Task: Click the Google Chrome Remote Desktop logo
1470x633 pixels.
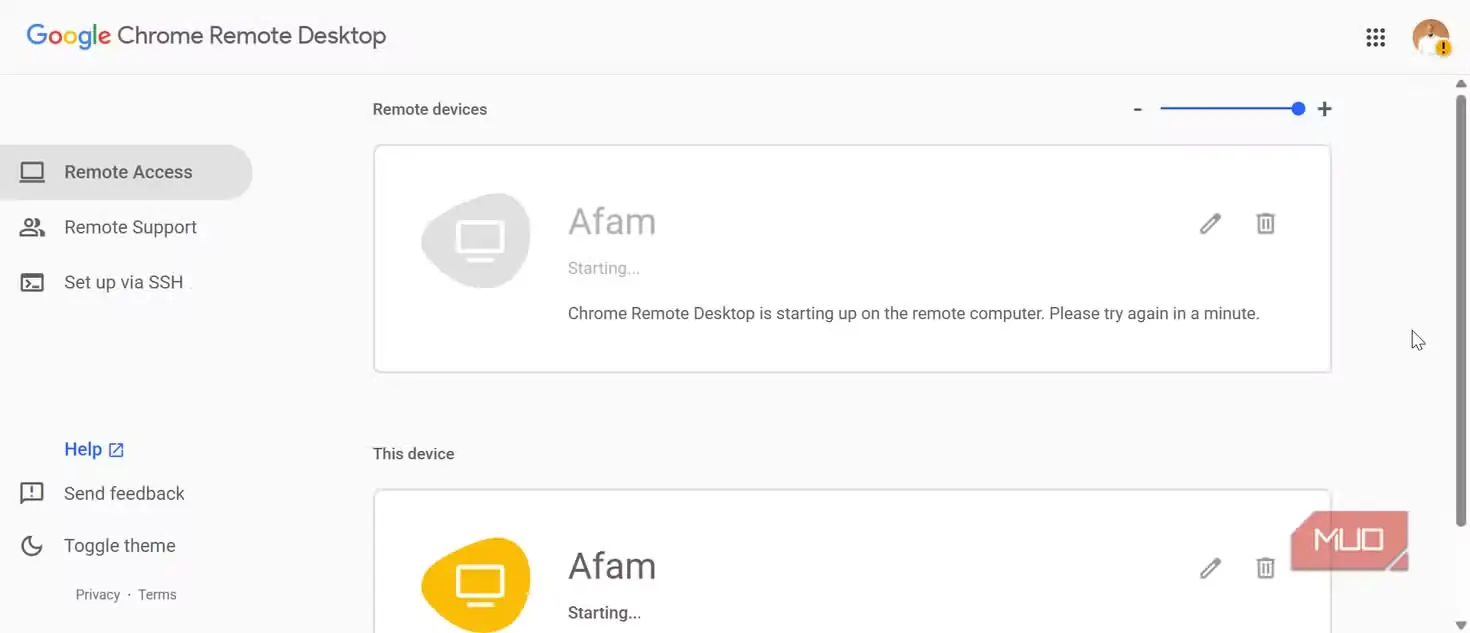Action: 206,36
